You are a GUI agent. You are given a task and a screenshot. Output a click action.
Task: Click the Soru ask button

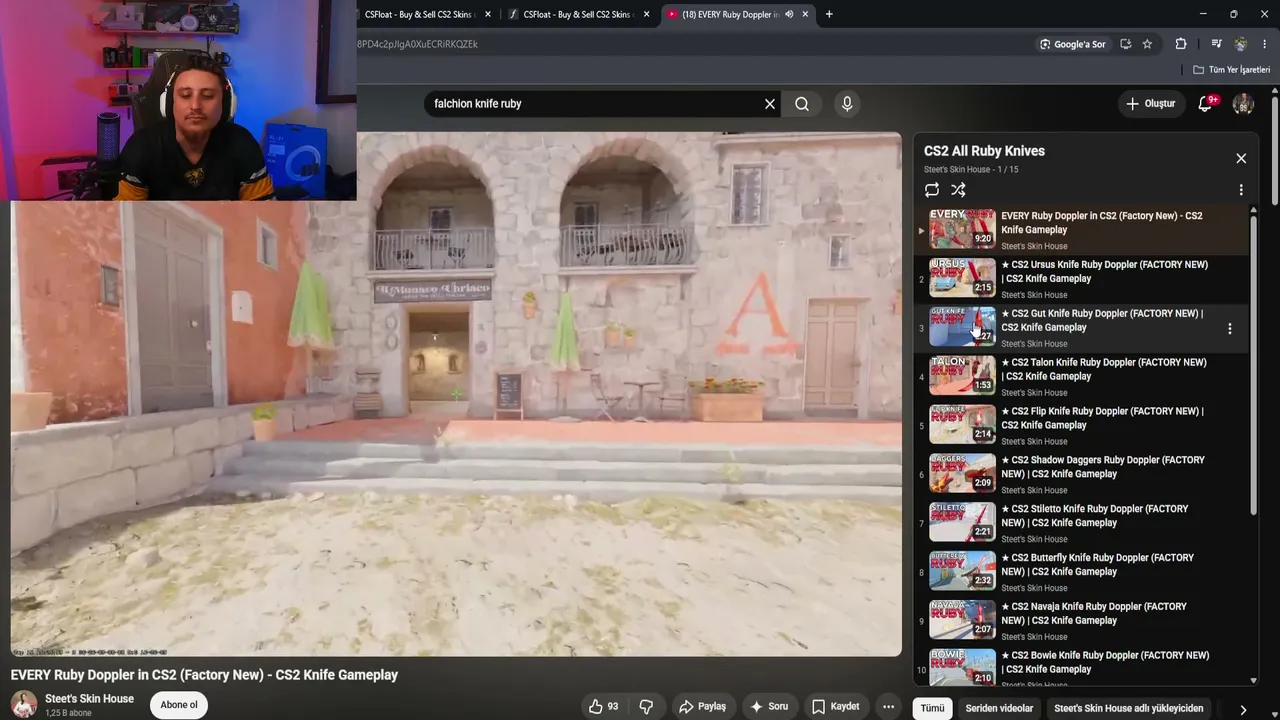[x=769, y=707]
